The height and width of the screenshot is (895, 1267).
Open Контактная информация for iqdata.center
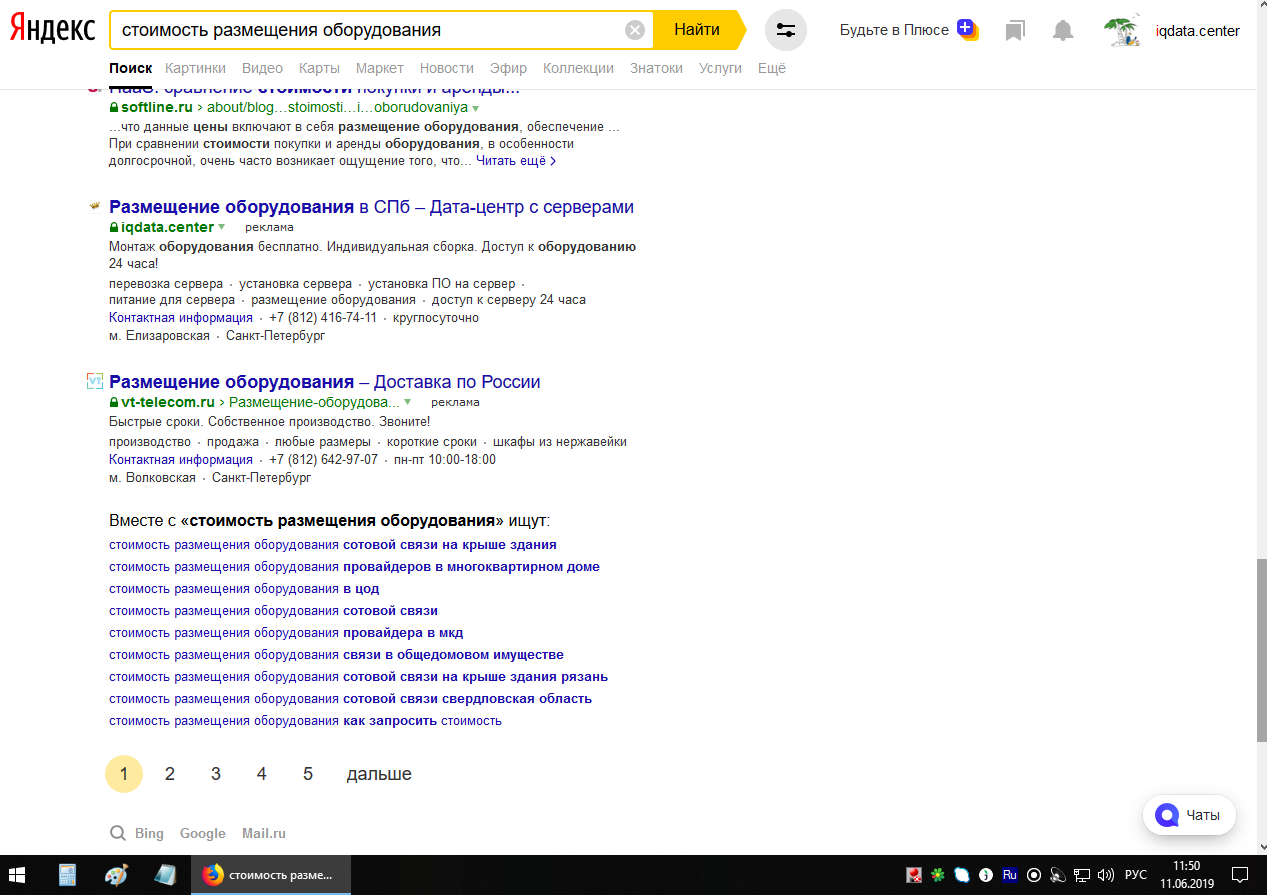point(181,318)
